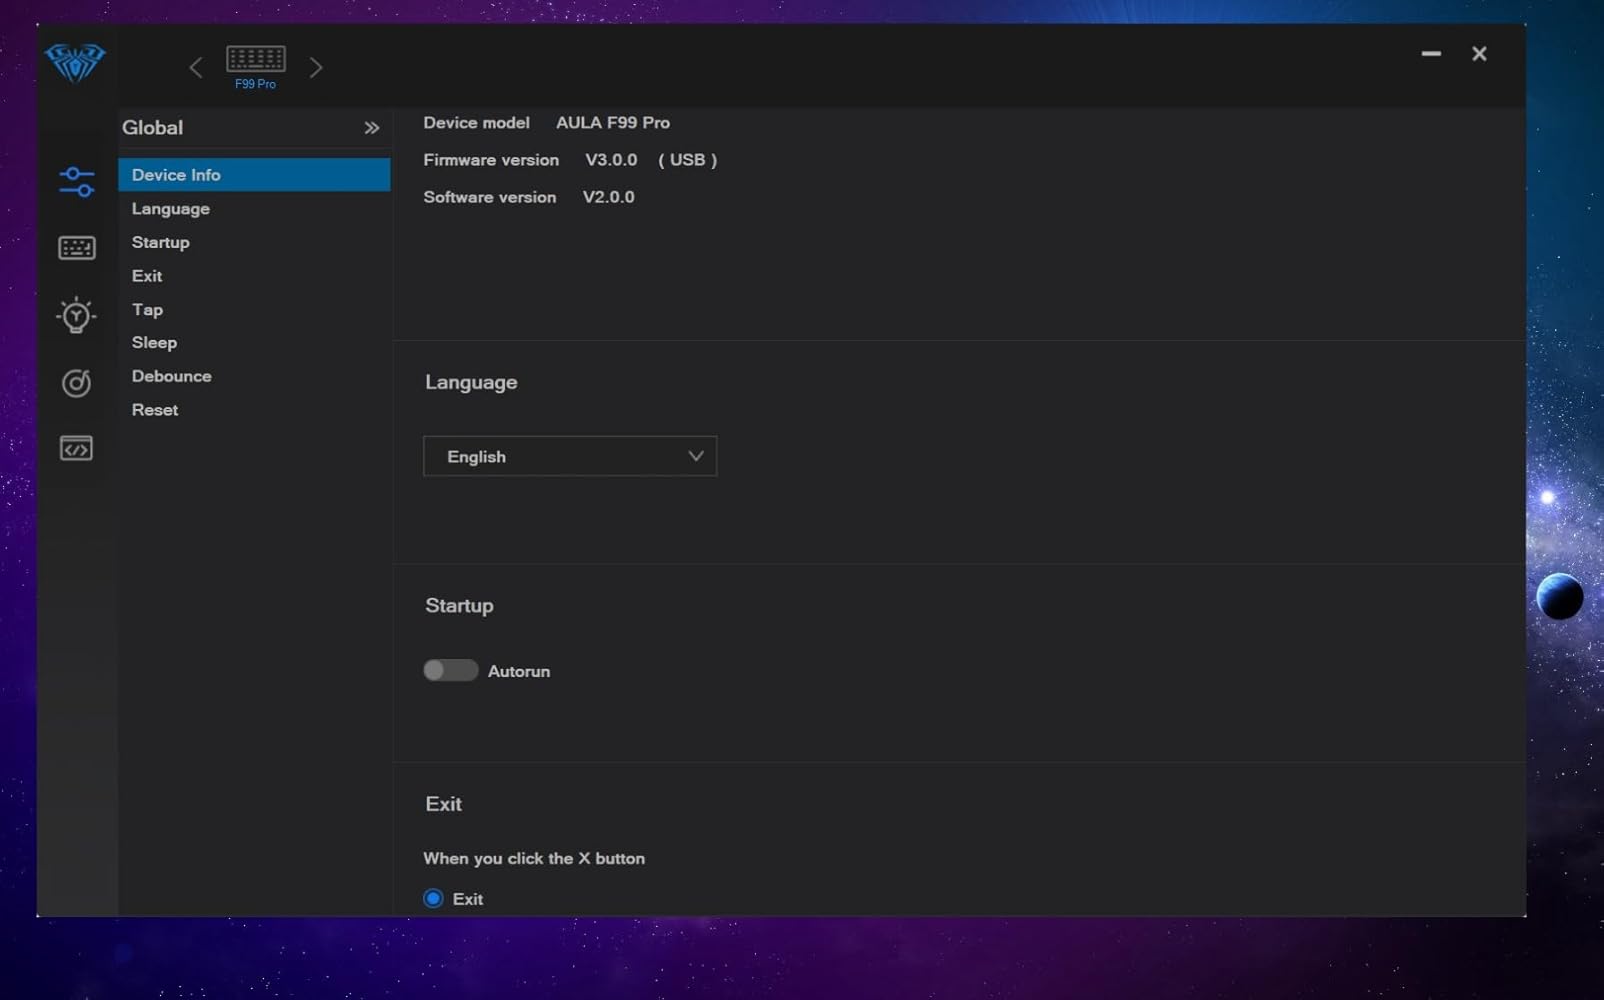Go to next device with right arrow

(316, 68)
